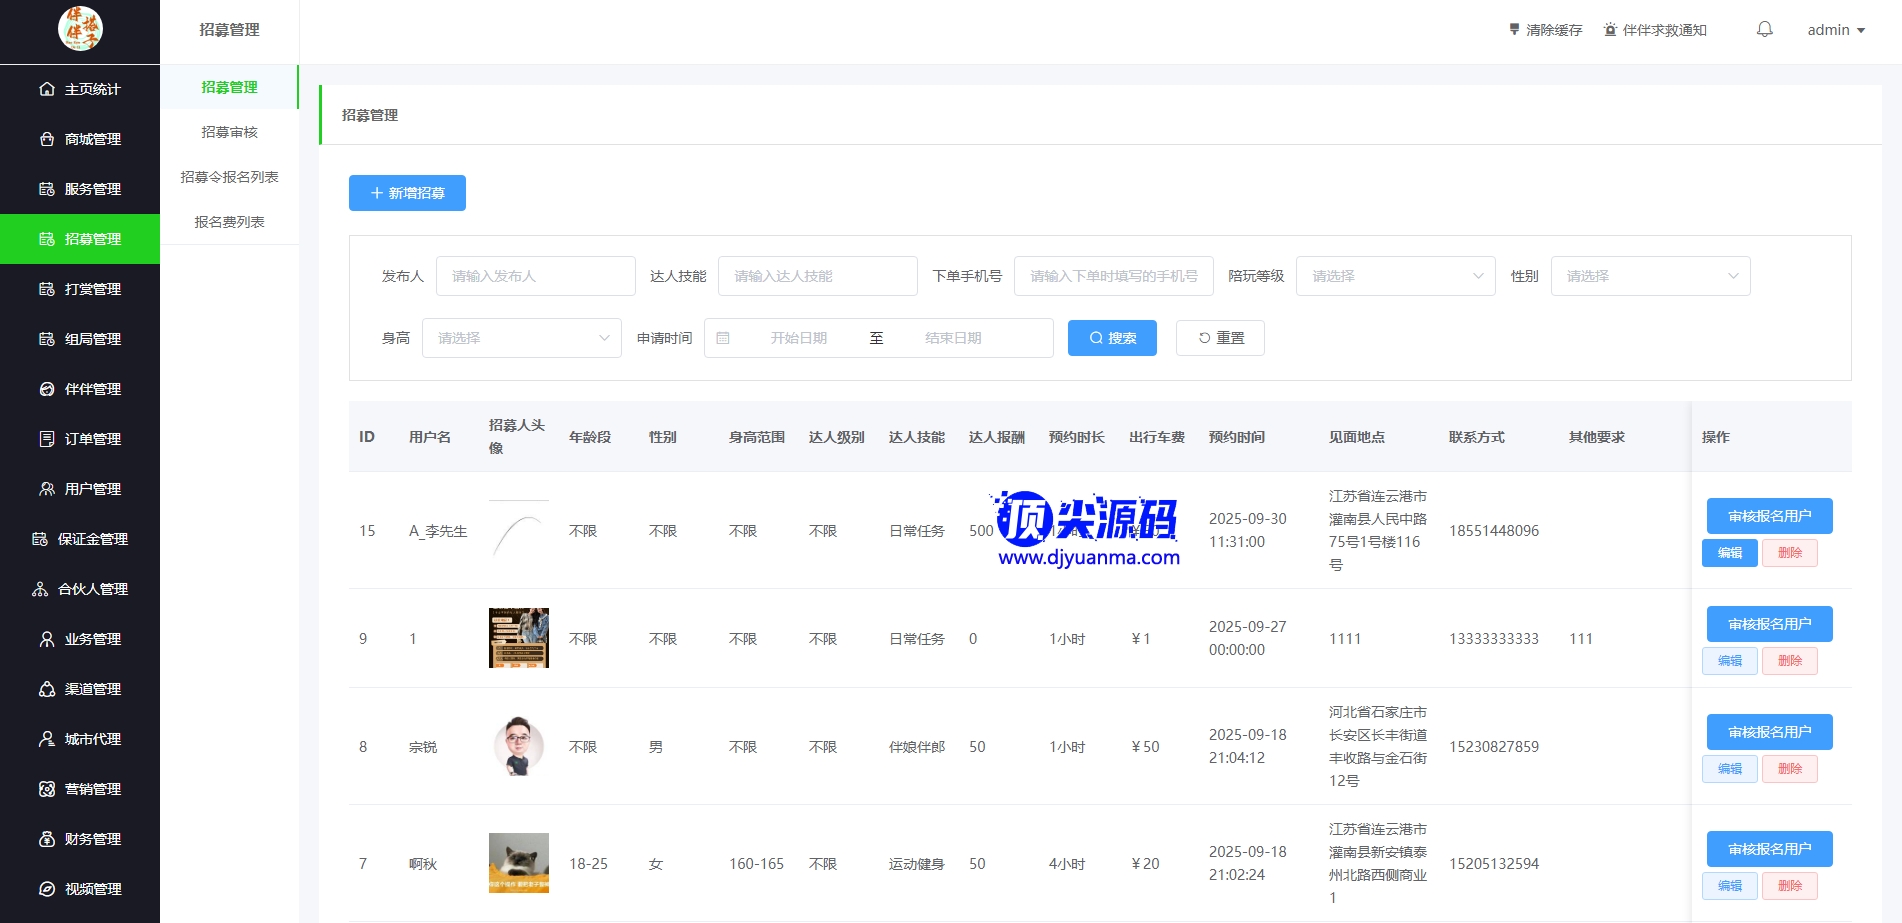Open the 性别 select dropdown
Viewport: 1902px width, 923px height.
[x=1650, y=276]
